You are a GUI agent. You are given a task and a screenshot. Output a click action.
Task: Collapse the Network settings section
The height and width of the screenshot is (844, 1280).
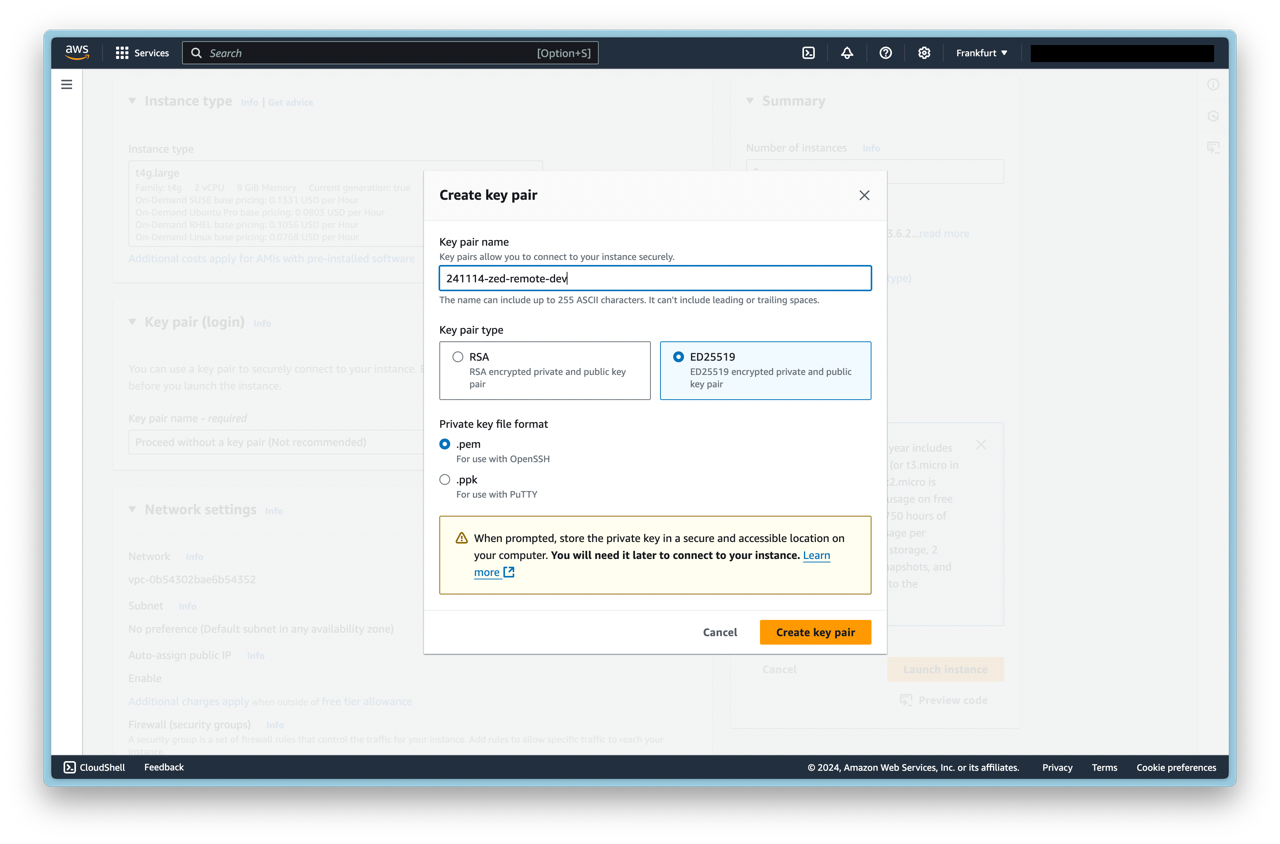tap(131, 509)
